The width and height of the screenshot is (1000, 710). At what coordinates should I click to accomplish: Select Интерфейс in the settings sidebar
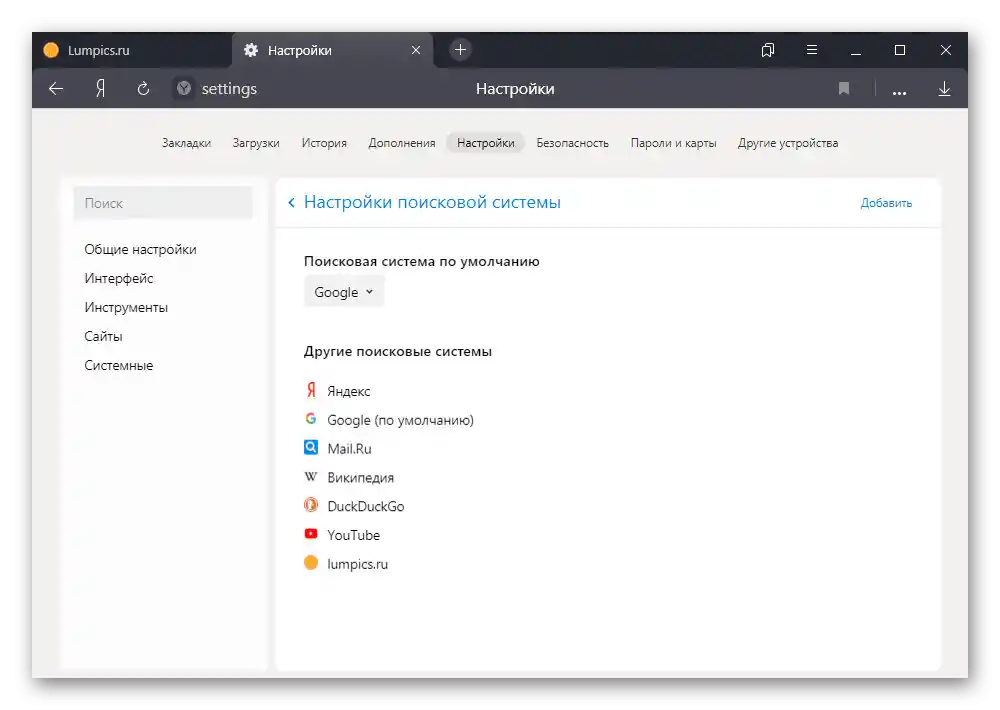119,278
